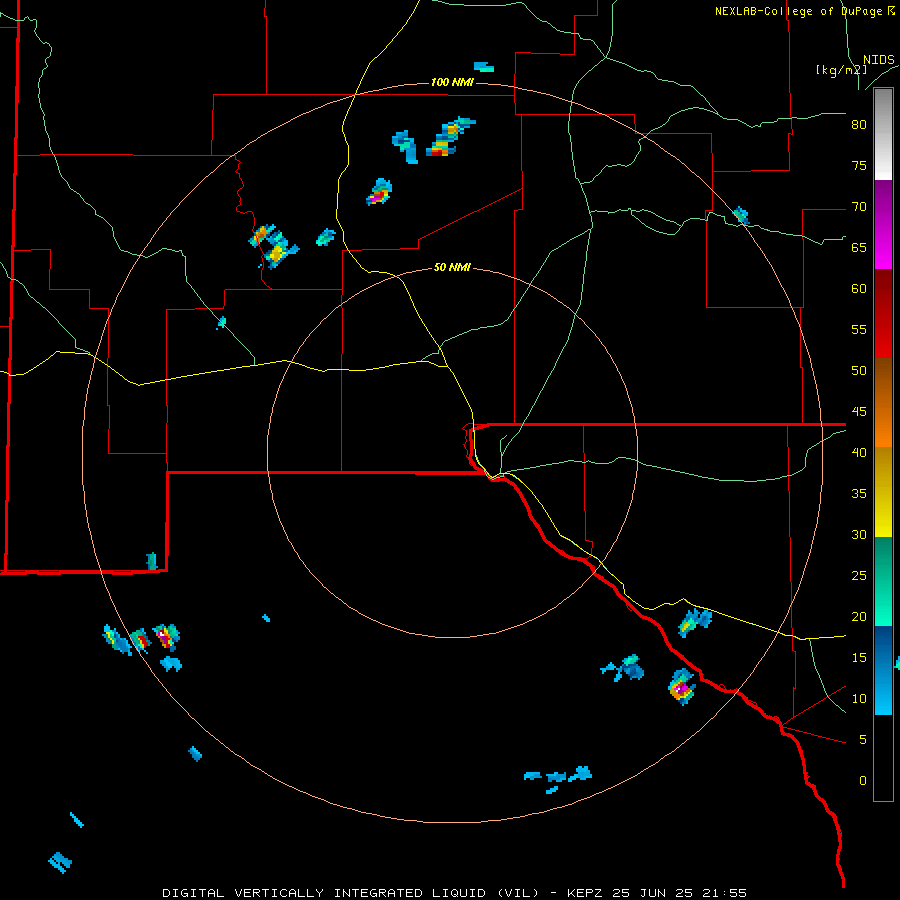This screenshot has height=900, width=900.
Task: Click the scale value 0
Action: 863,781
